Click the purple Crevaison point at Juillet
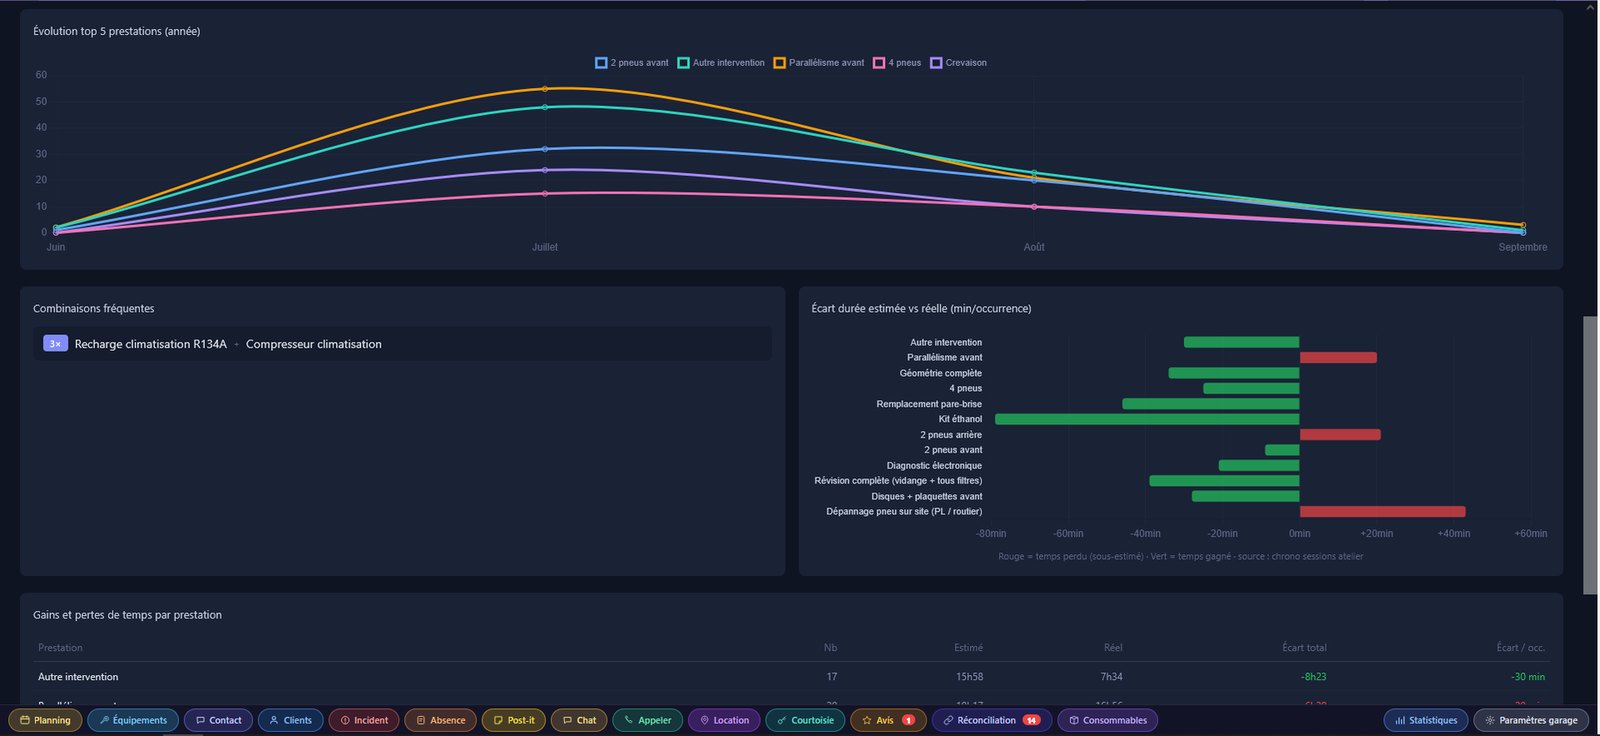The image size is (1600, 736). click(x=545, y=170)
